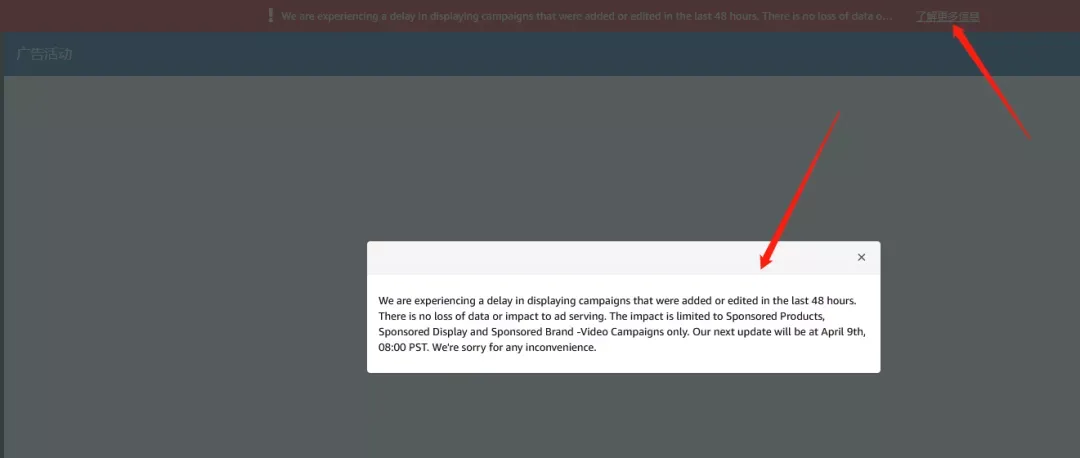Image resolution: width=1080 pixels, height=458 pixels.
Task: Select the 广告活动 page heading
Action: pos(44,54)
